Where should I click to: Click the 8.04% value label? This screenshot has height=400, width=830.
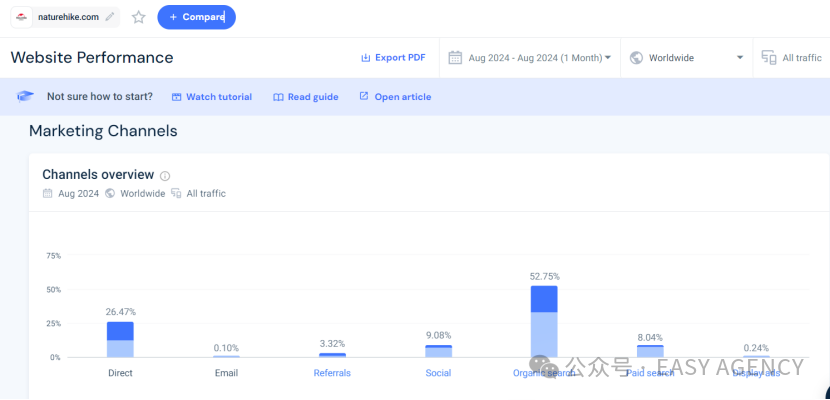pyautogui.click(x=650, y=337)
